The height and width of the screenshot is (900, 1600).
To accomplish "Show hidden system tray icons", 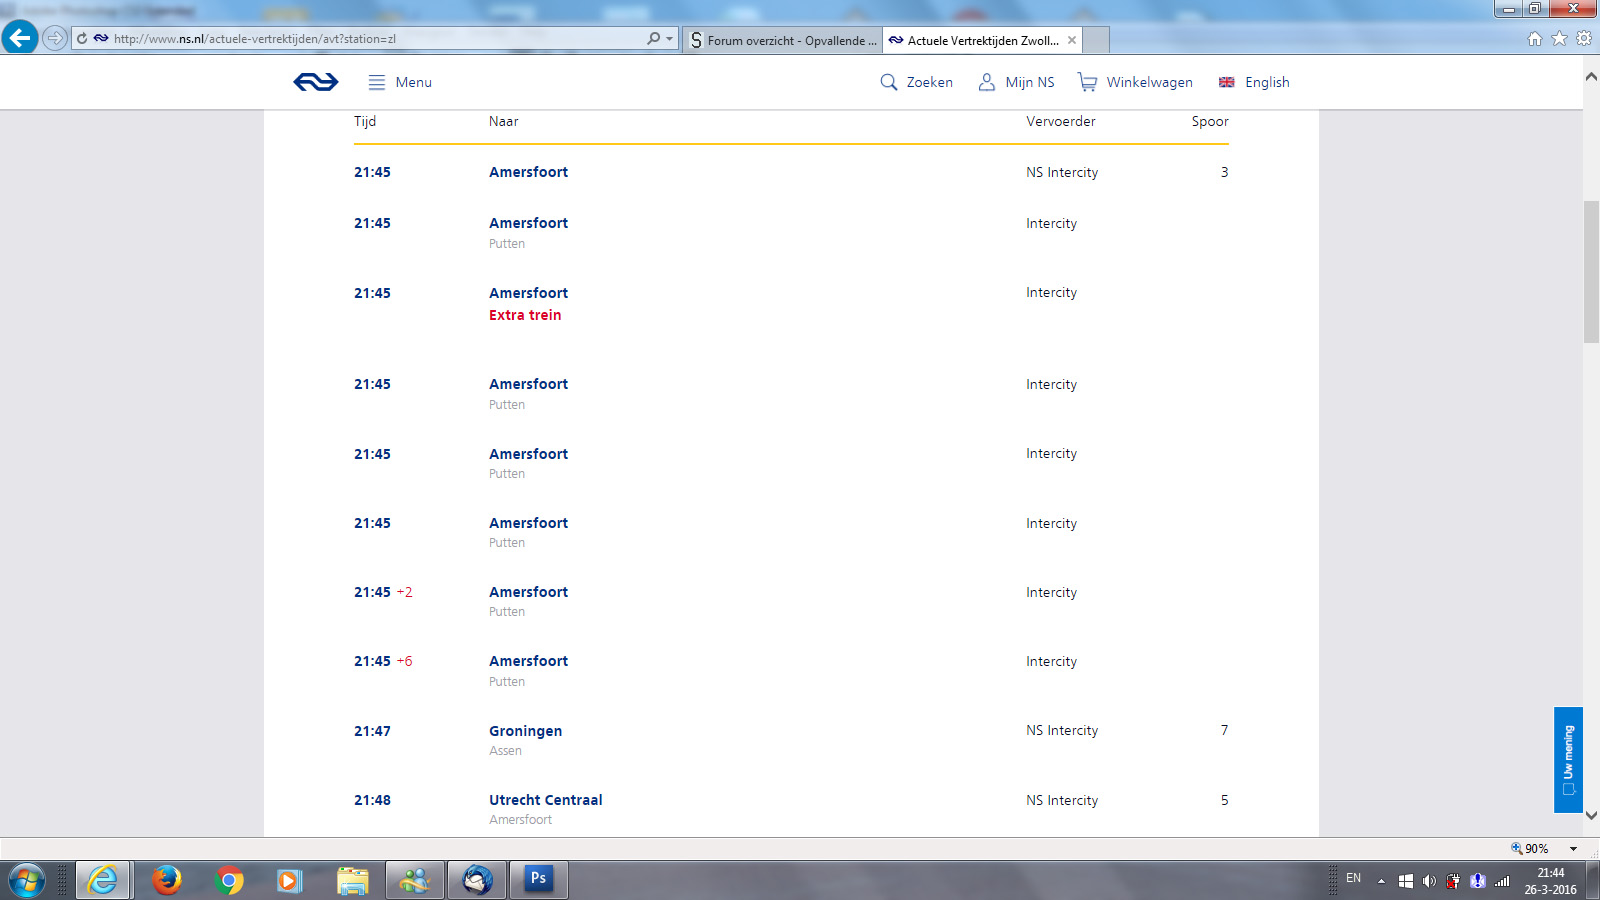I will point(1381,881).
